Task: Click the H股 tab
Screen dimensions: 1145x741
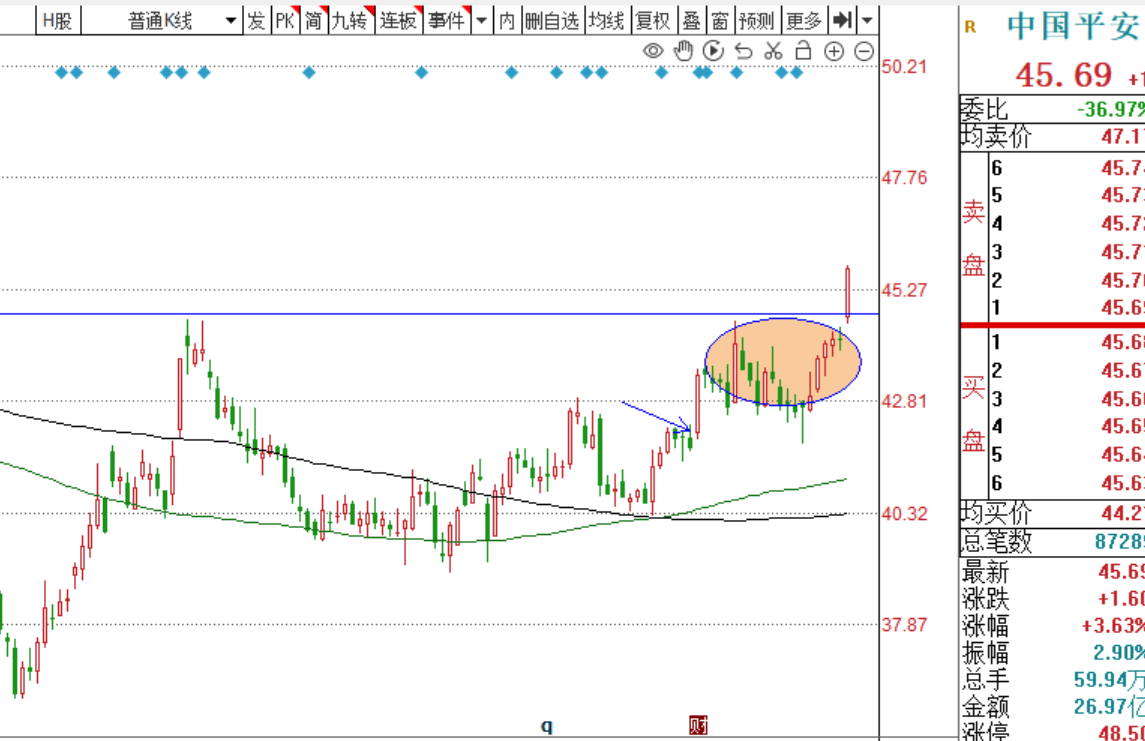Action: (x=58, y=20)
